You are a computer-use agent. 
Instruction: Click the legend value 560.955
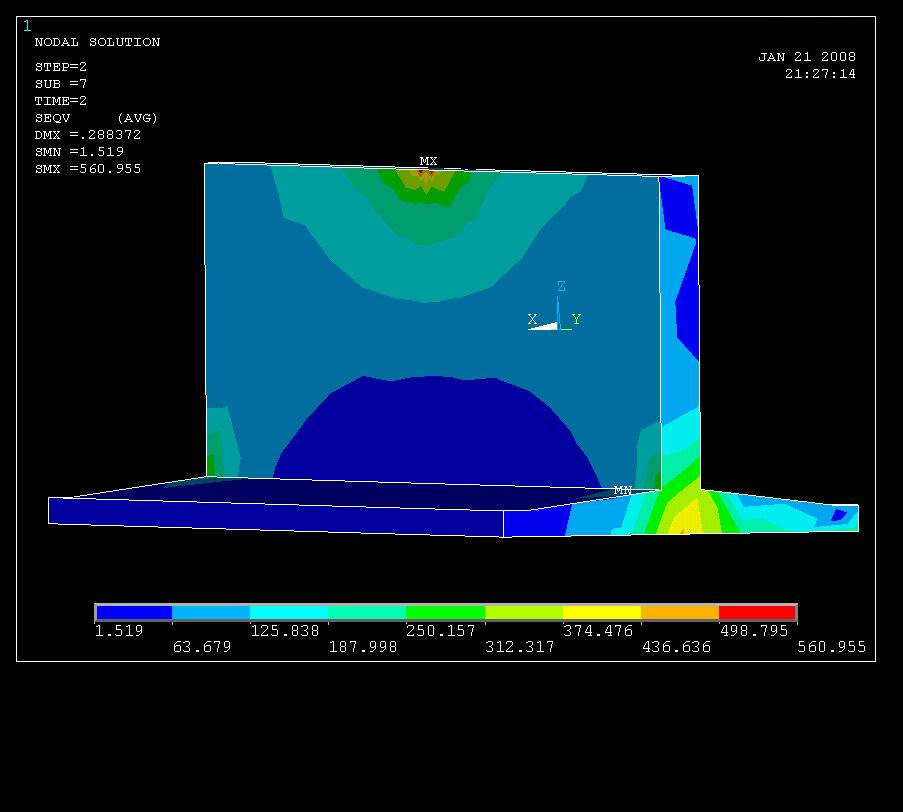832,647
